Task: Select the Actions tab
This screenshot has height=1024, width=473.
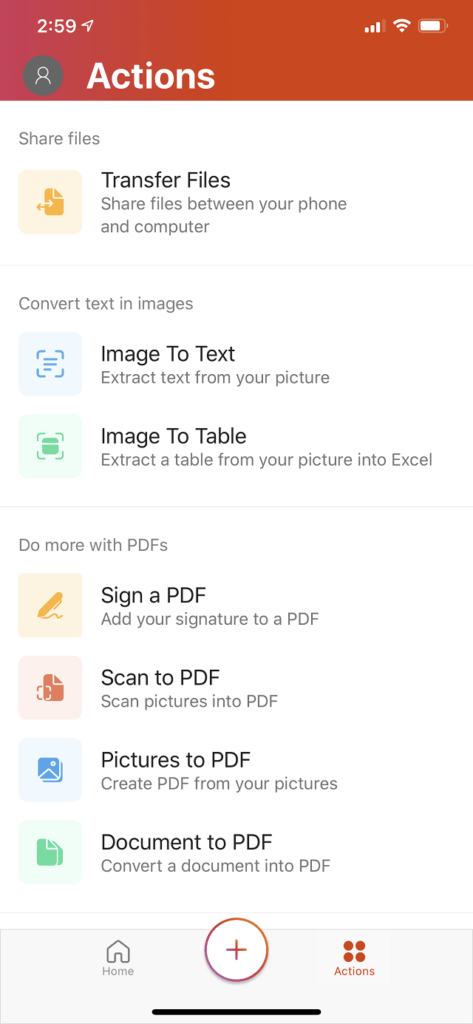Action: [354, 958]
